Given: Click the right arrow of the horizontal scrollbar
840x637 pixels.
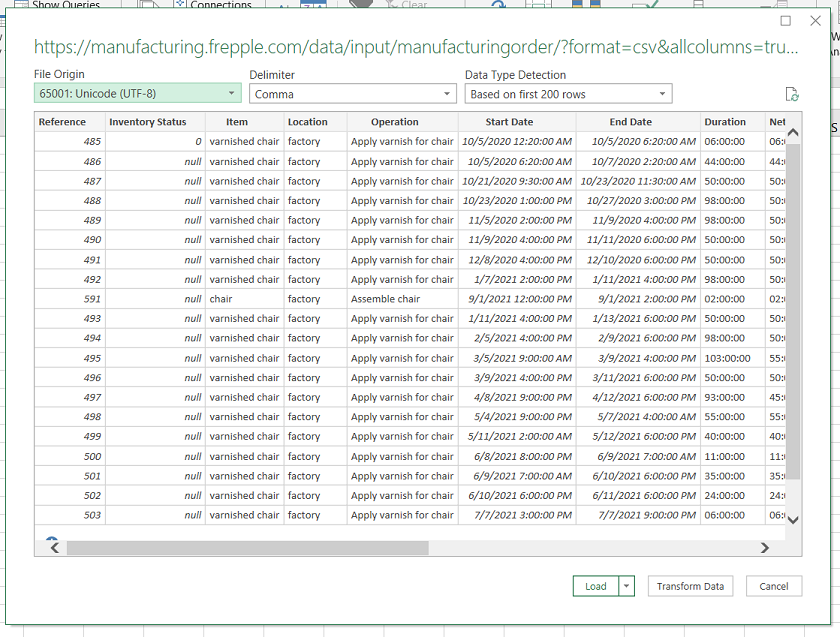Looking at the screenshot, I should [765, 548].
